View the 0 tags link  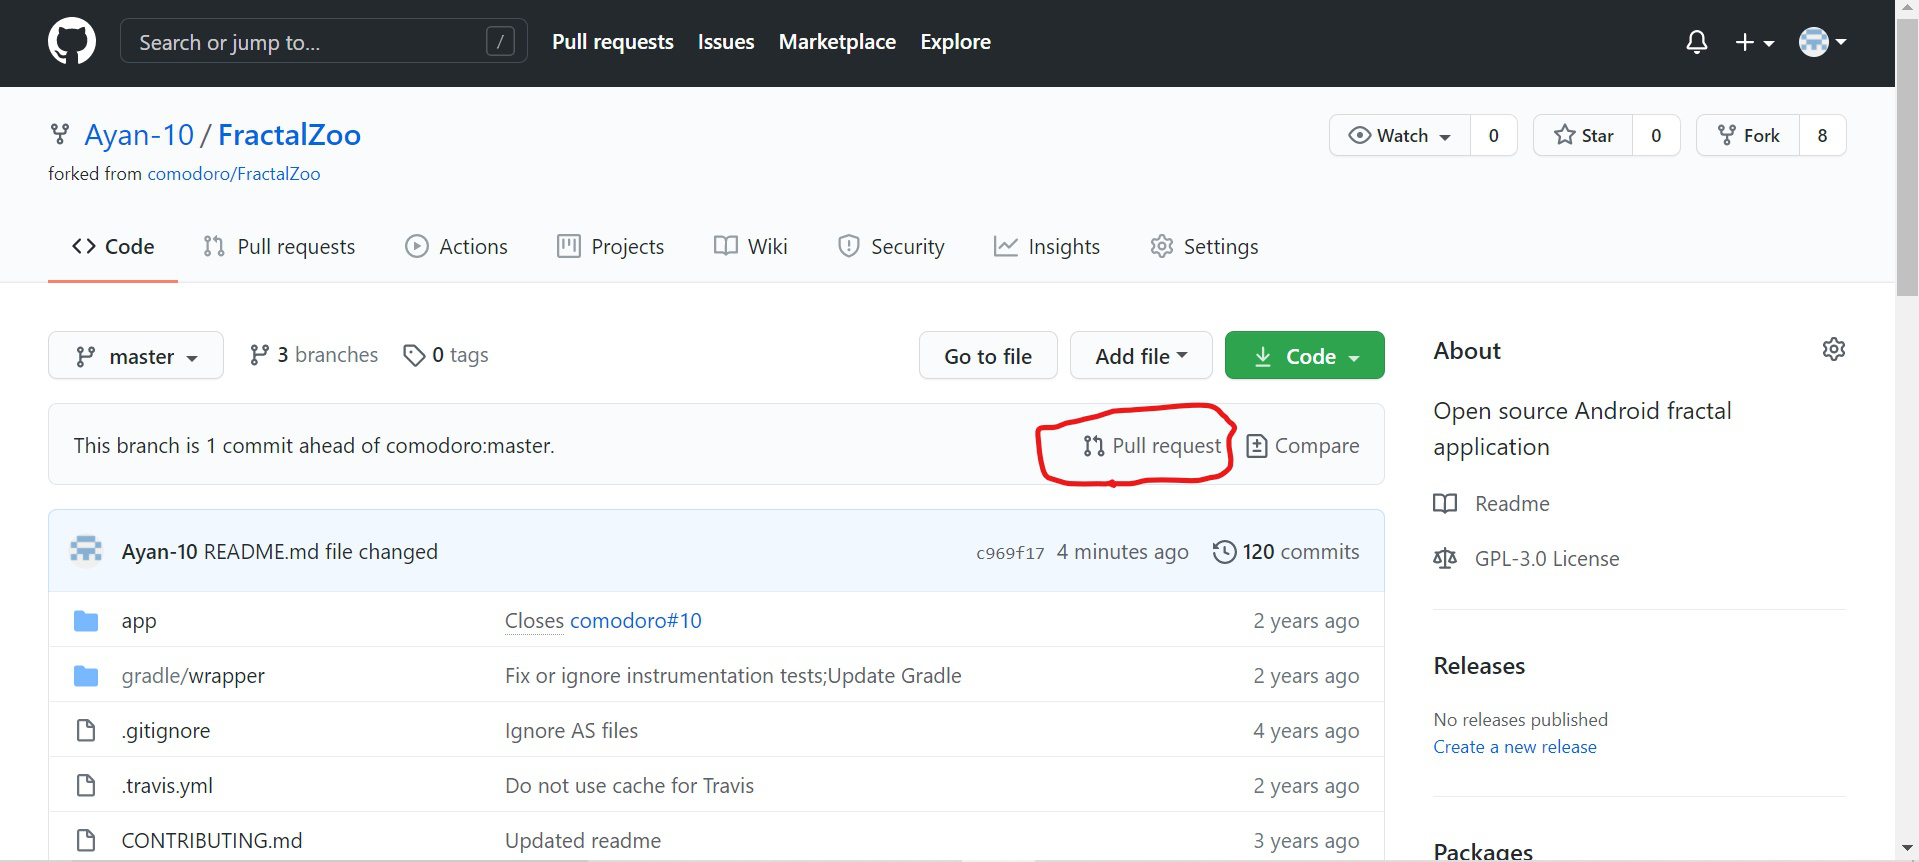(446, 355)
